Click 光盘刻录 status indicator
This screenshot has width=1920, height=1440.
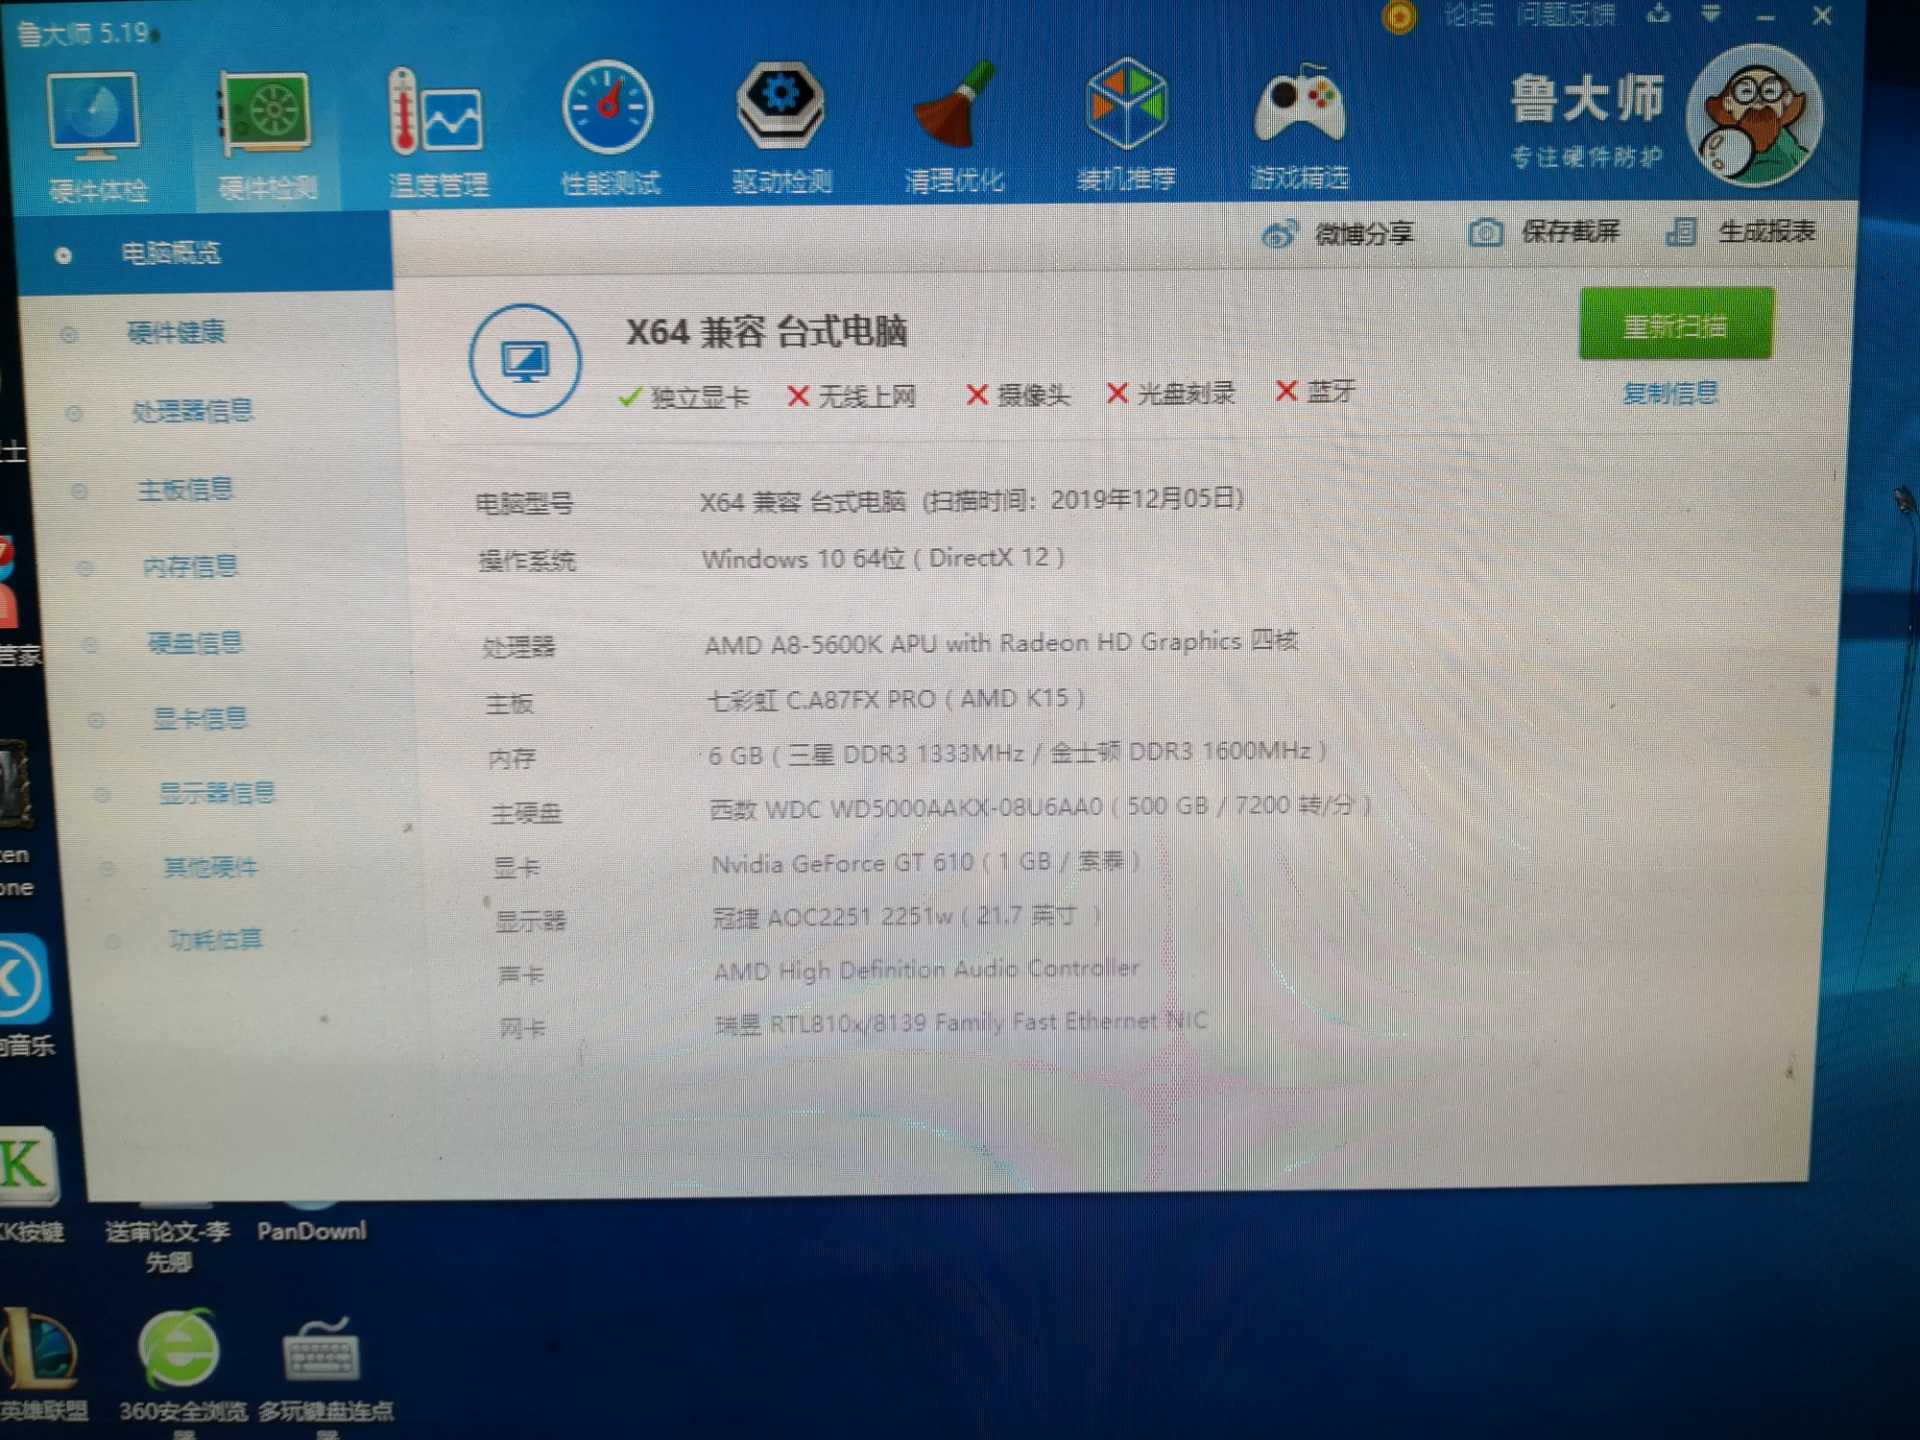coord(1170,394)
